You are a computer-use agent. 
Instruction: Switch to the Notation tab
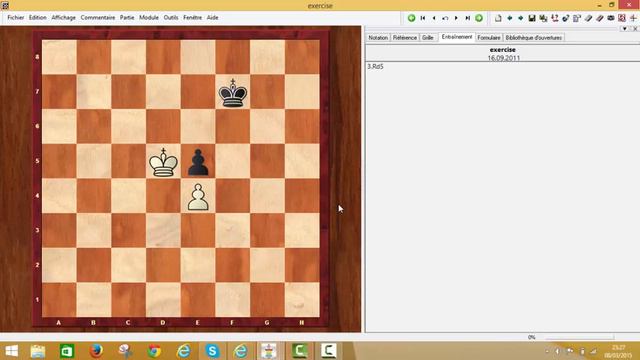(378, 38)
